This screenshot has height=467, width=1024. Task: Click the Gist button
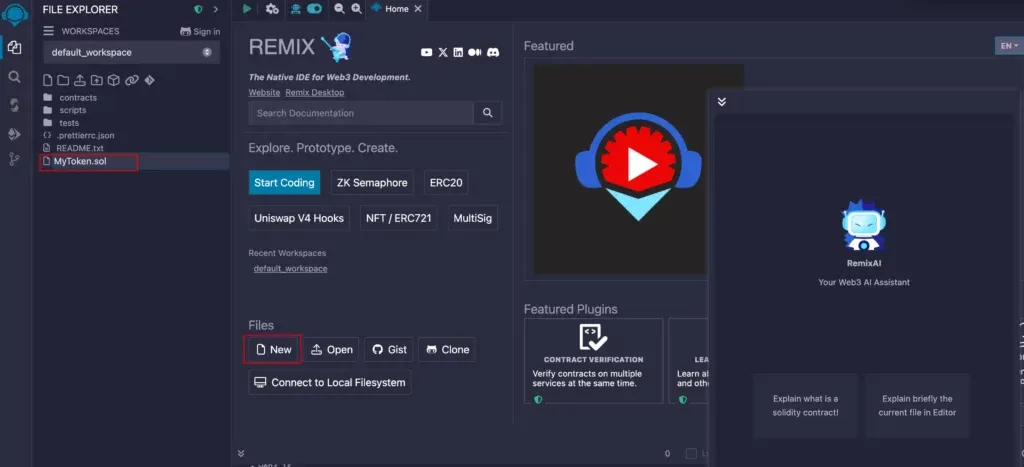tap(389, 349)
